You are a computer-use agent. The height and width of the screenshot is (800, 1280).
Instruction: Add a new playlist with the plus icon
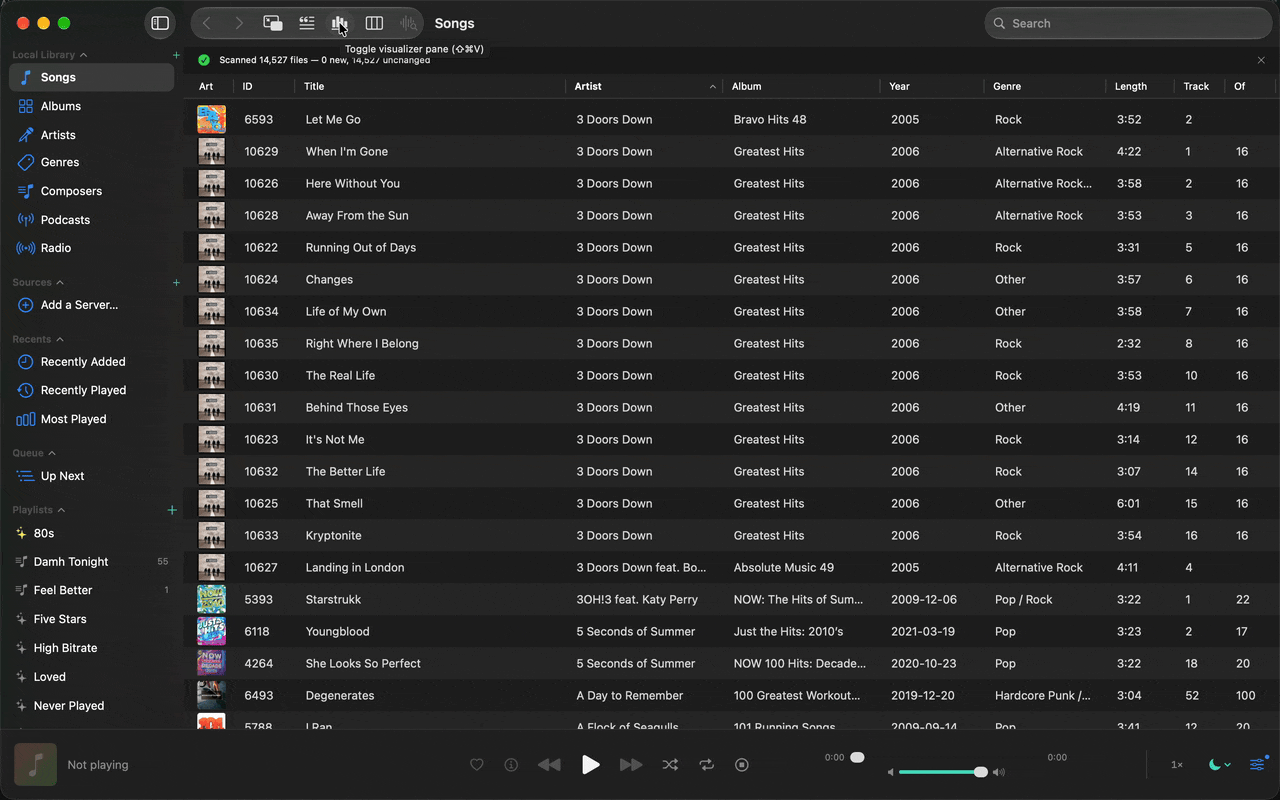point(172,510)
